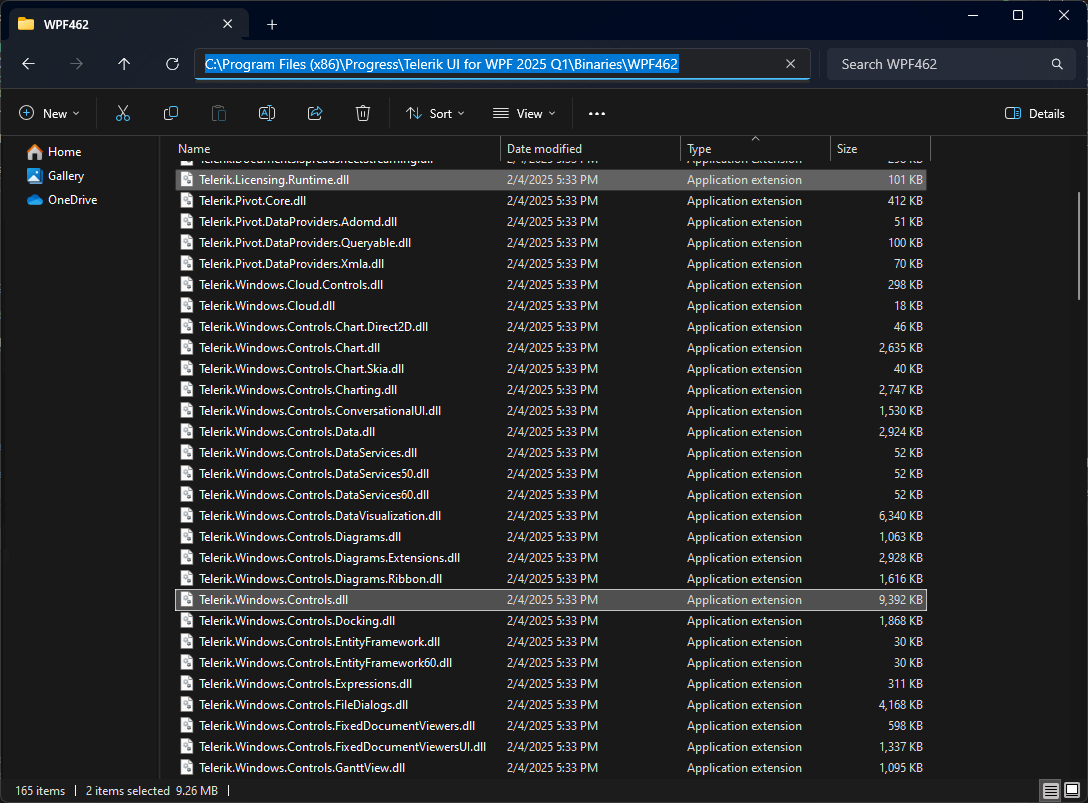Navigate up to the Binaries folder

[x=122, y=63]
